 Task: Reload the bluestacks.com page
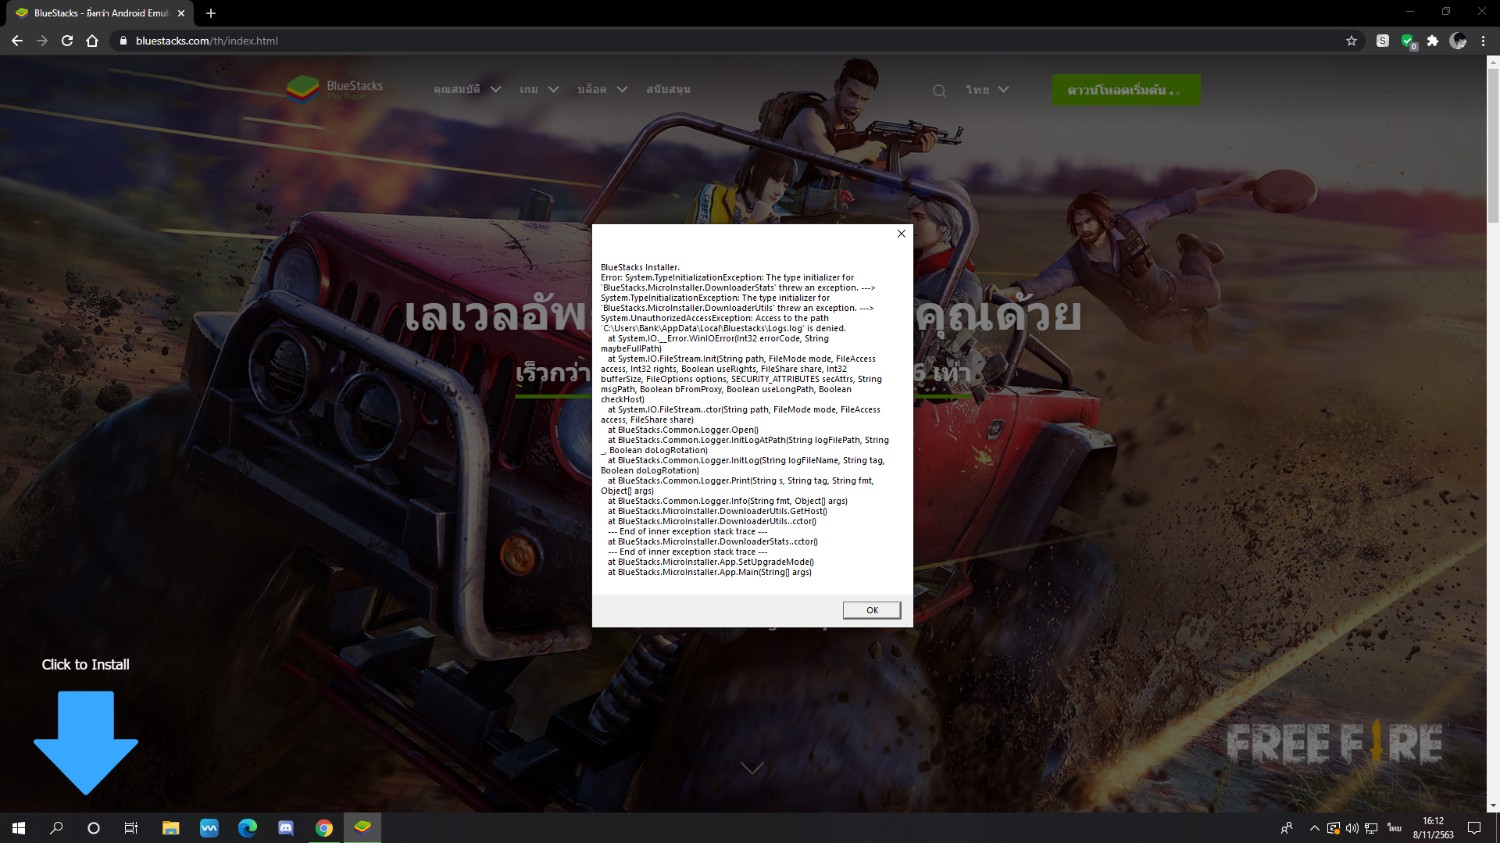[67, 41]
